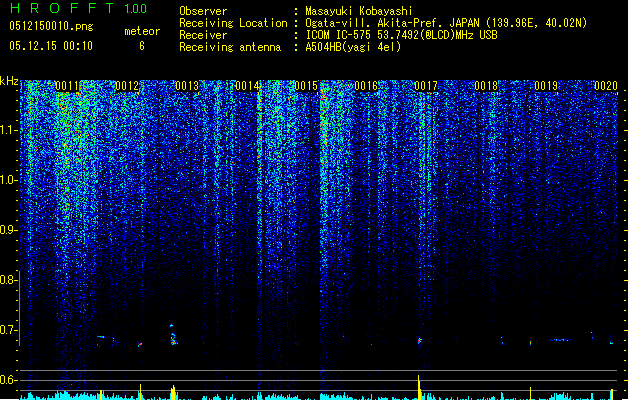Click the 0011 time marker
The width and height of the screenshot is (629, 400).
coord(67,86)
